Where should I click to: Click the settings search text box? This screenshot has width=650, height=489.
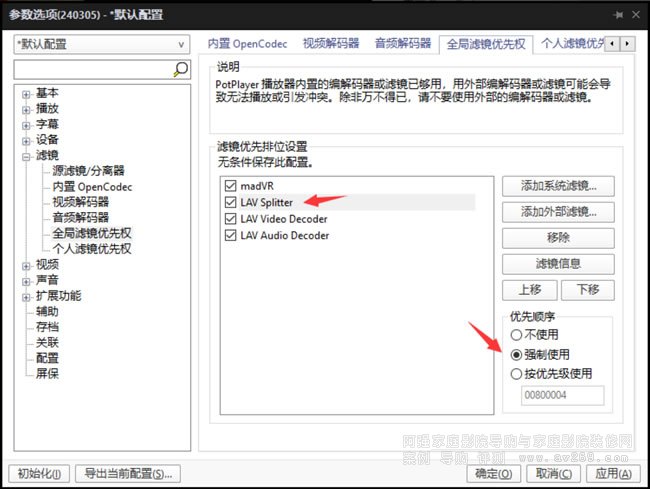(x=92, y=69)
